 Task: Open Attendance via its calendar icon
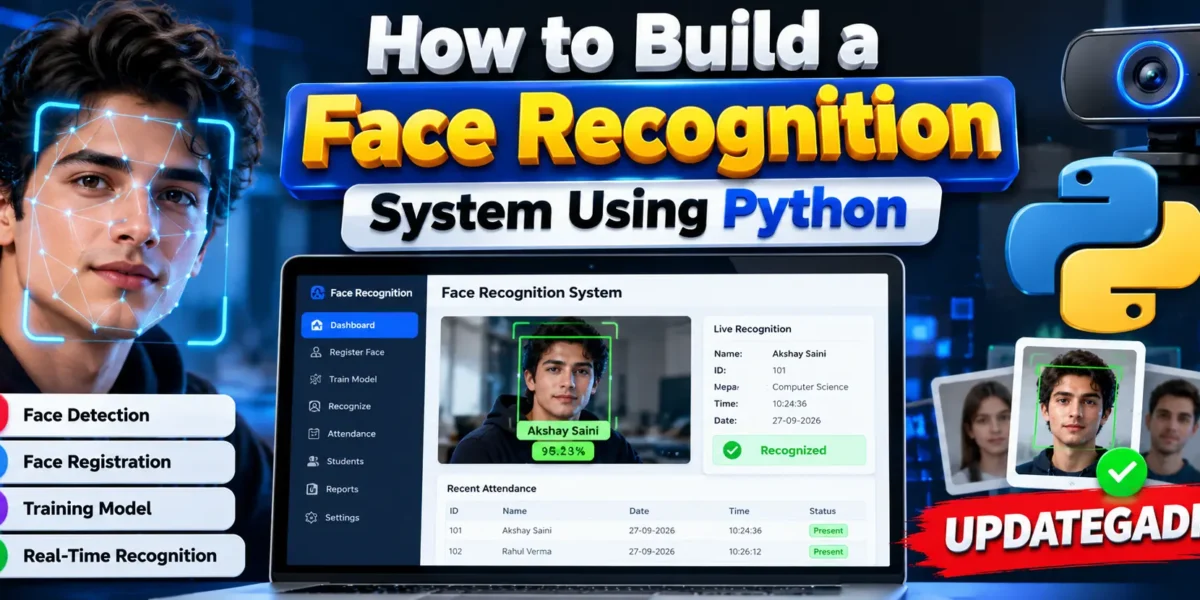point(315,434)
